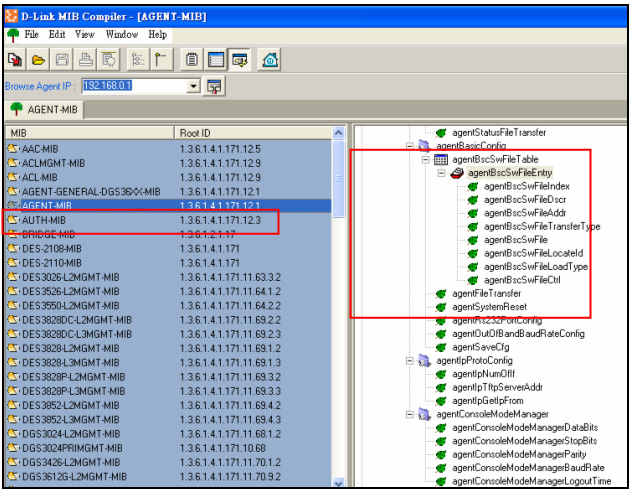The height and width of the screenshot is (493, 631).
Task: Click the open folder toolbar icon
Action: [37, 60]
